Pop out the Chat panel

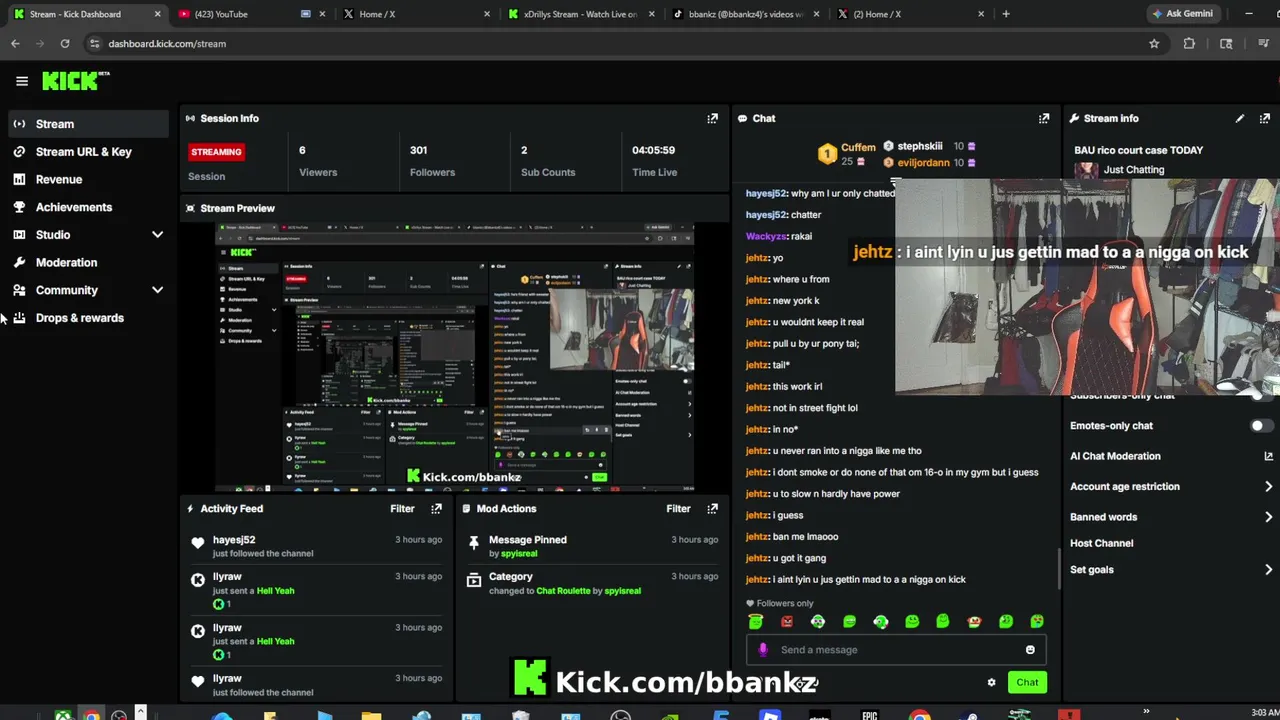(1044, 118)
